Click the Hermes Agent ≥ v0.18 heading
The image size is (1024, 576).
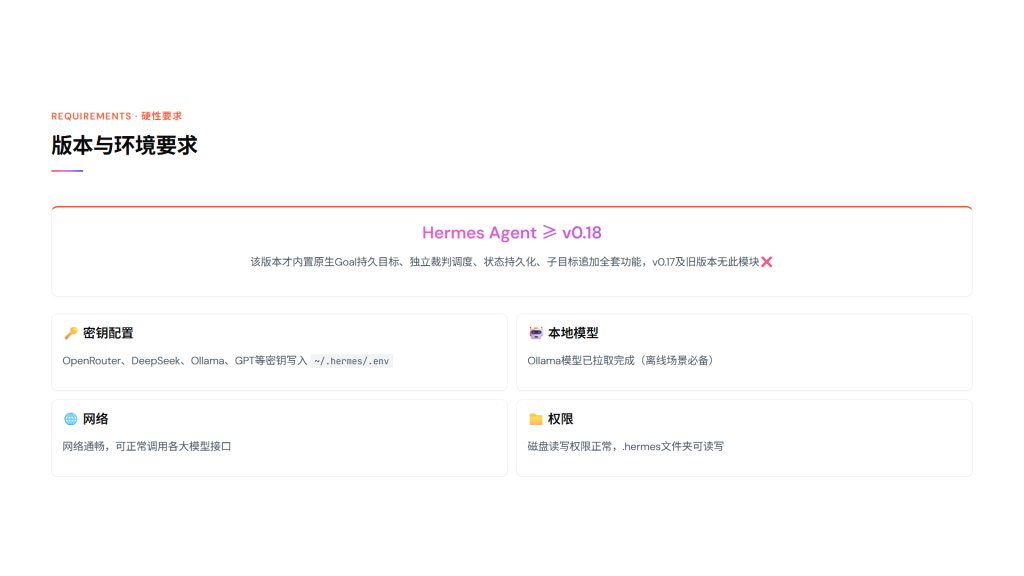[511, 232]
